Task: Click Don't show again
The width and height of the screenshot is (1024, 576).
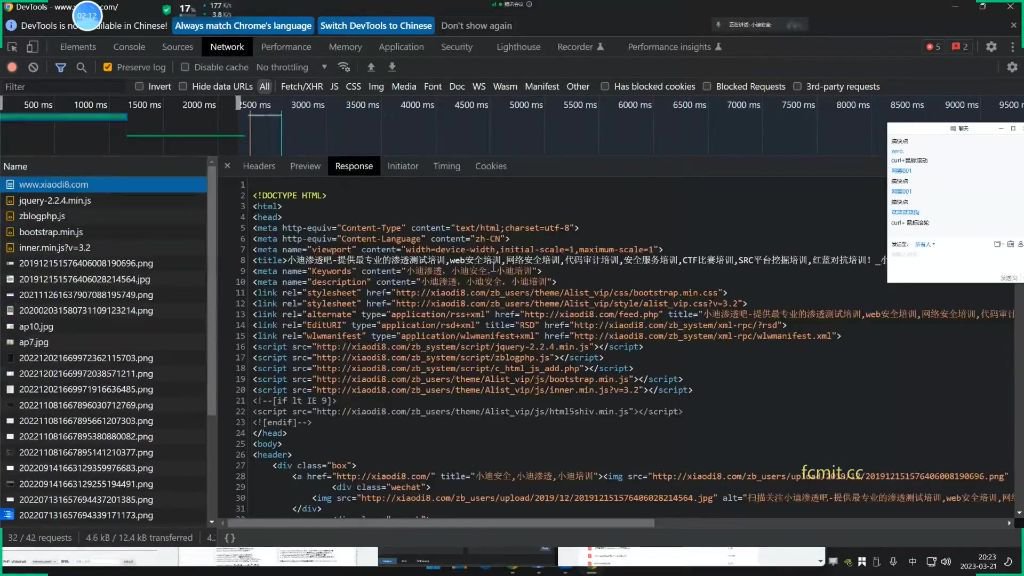Action: (477, 25)
